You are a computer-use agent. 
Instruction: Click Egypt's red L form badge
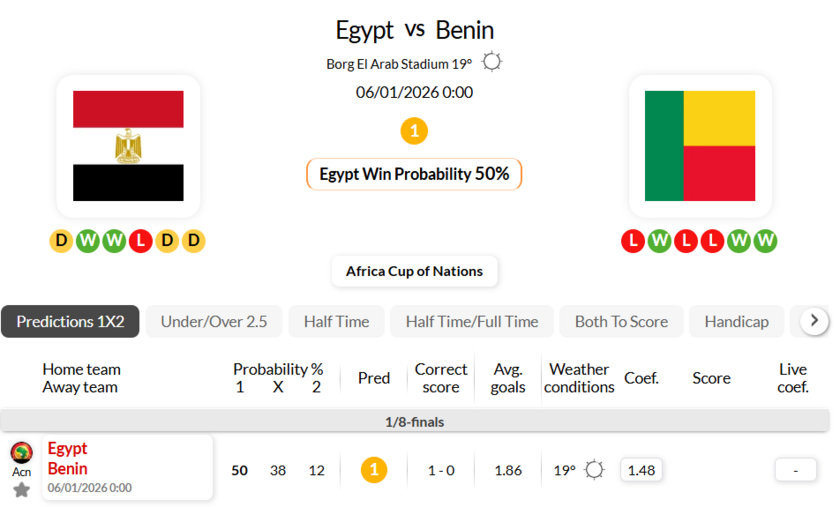point(140,241)
